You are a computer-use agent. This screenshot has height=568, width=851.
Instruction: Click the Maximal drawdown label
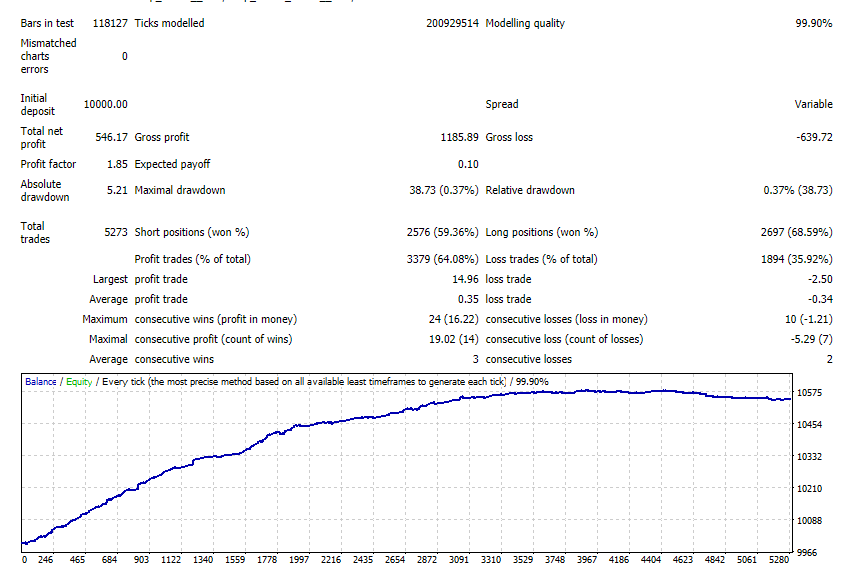(x=180, y=190)
